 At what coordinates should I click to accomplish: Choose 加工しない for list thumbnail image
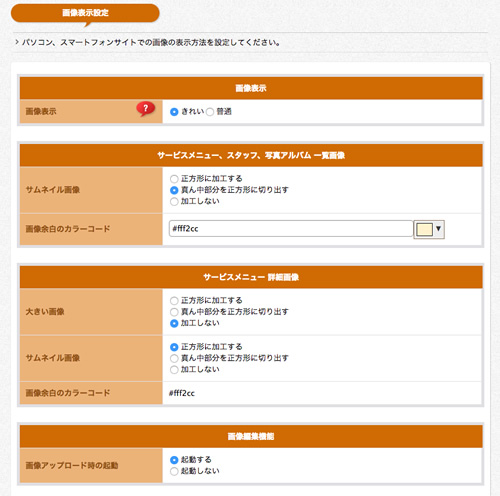tap(174, 202)
